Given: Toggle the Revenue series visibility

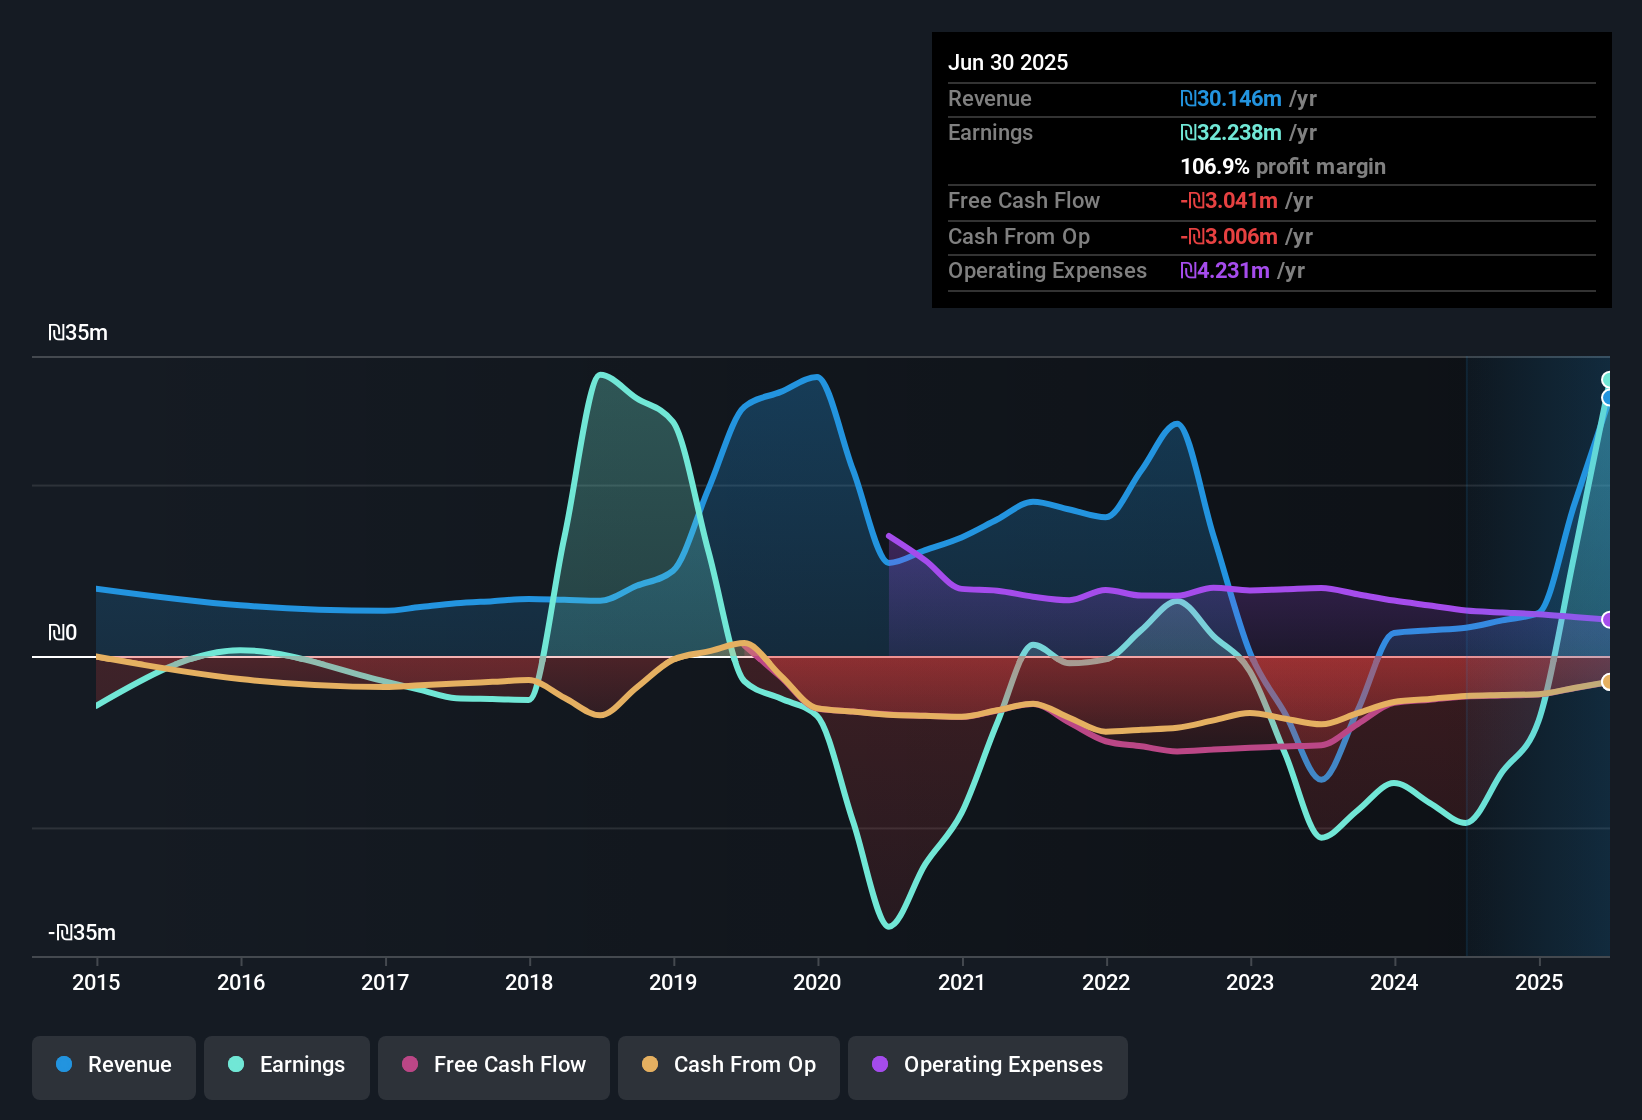Looking at the screenshot, I should point(113,1066).
